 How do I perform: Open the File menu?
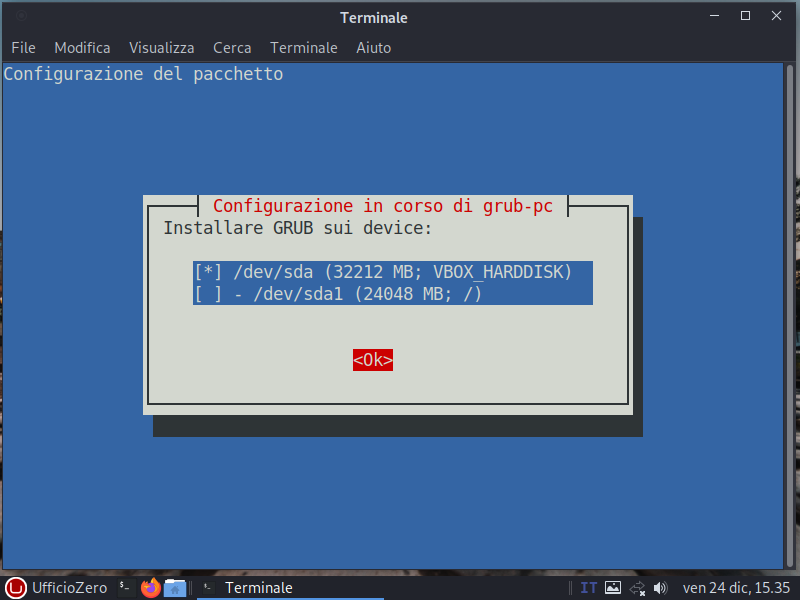23,48
